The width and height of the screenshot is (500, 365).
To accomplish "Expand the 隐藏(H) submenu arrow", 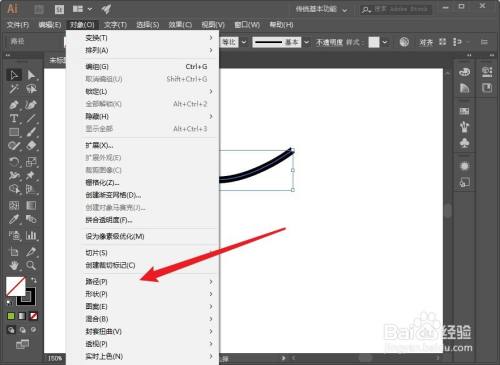I will (211, 116).
